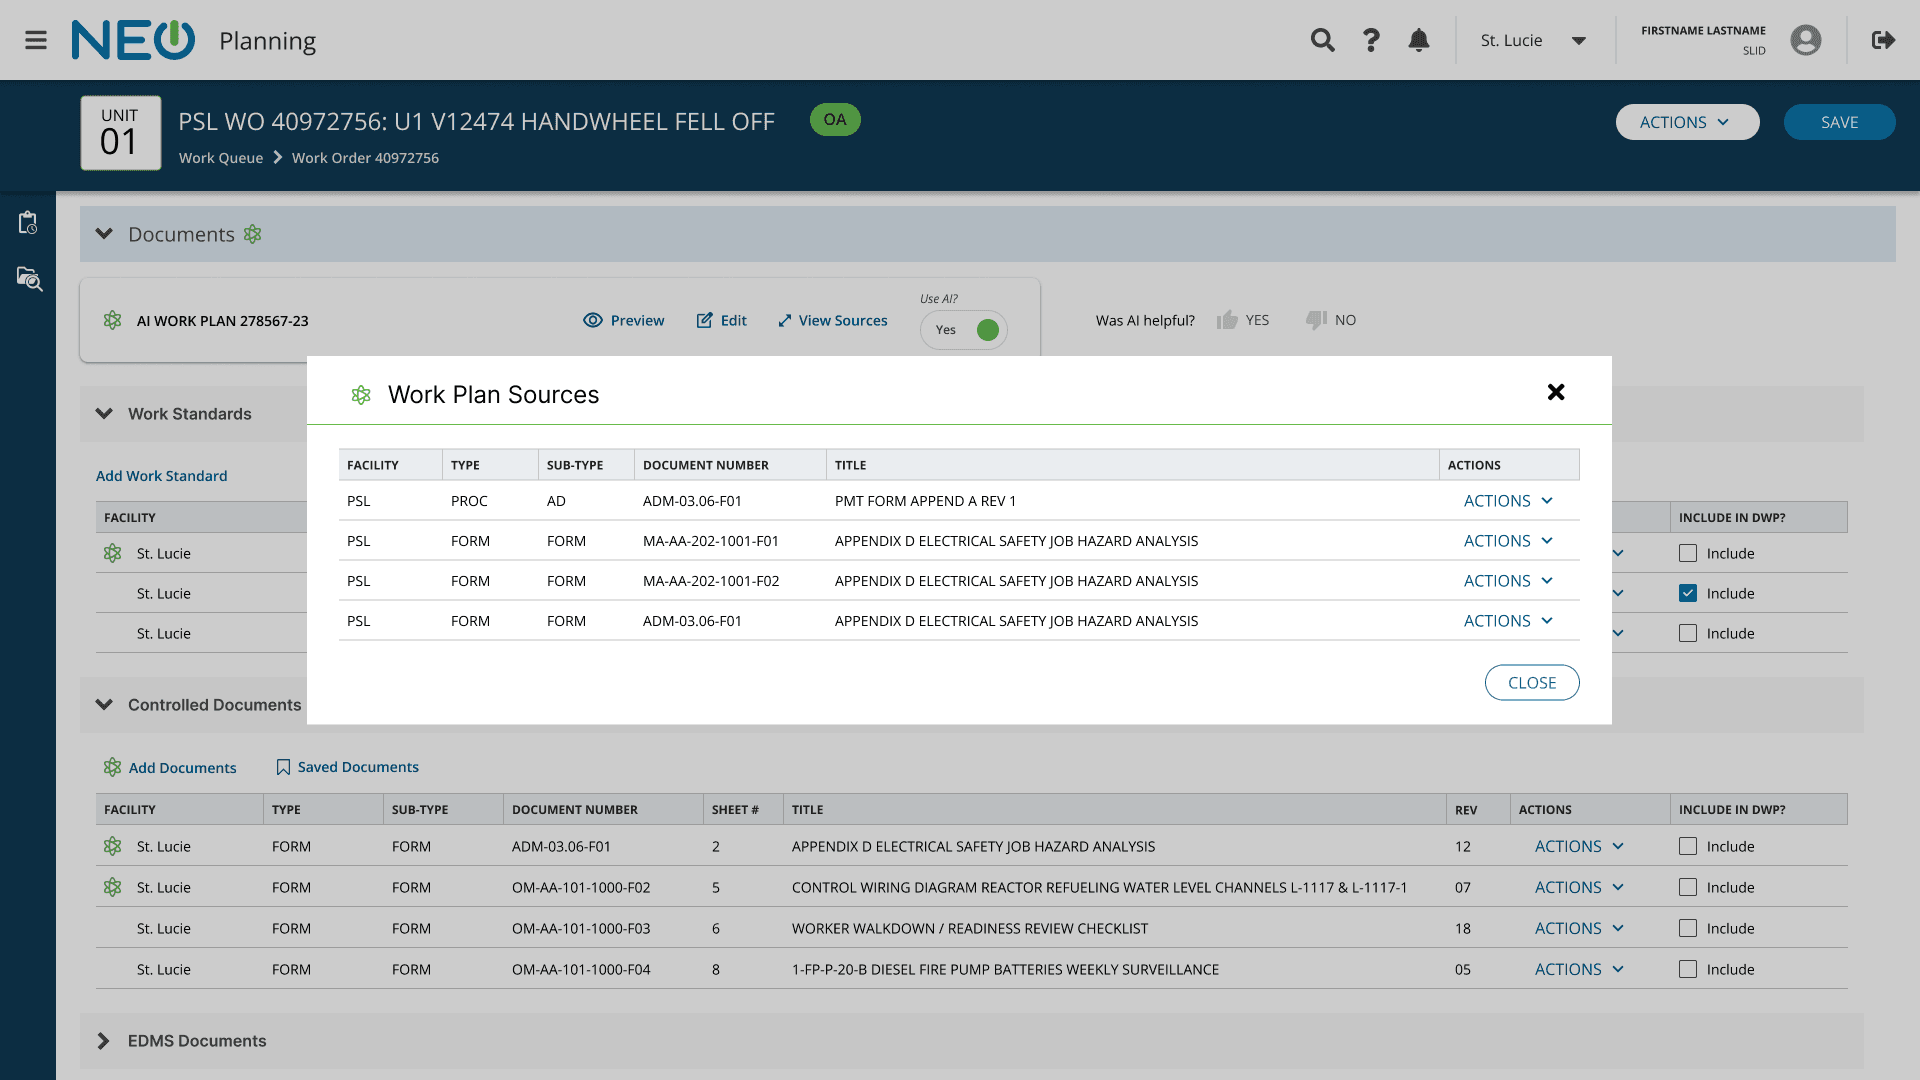Expand EDMS Documents section

(104, 1041)
